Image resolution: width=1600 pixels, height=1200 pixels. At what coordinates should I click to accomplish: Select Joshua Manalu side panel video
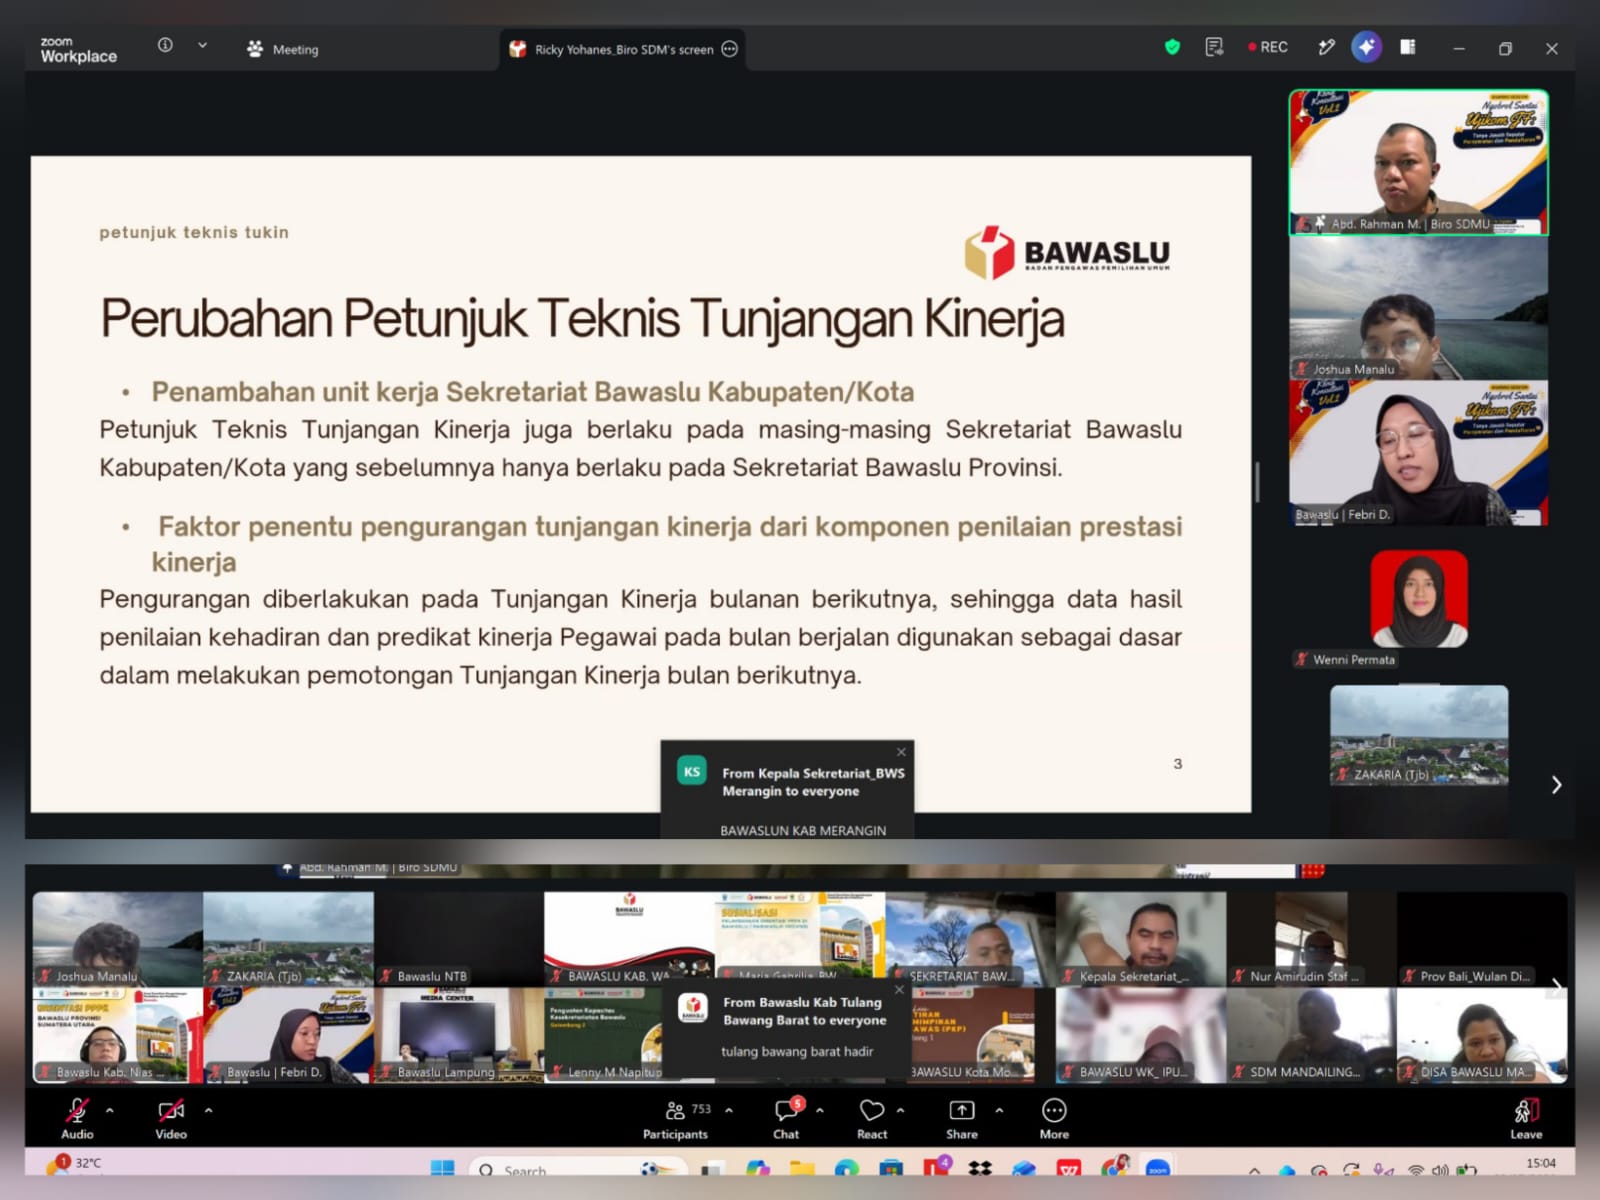[1418, 308]
